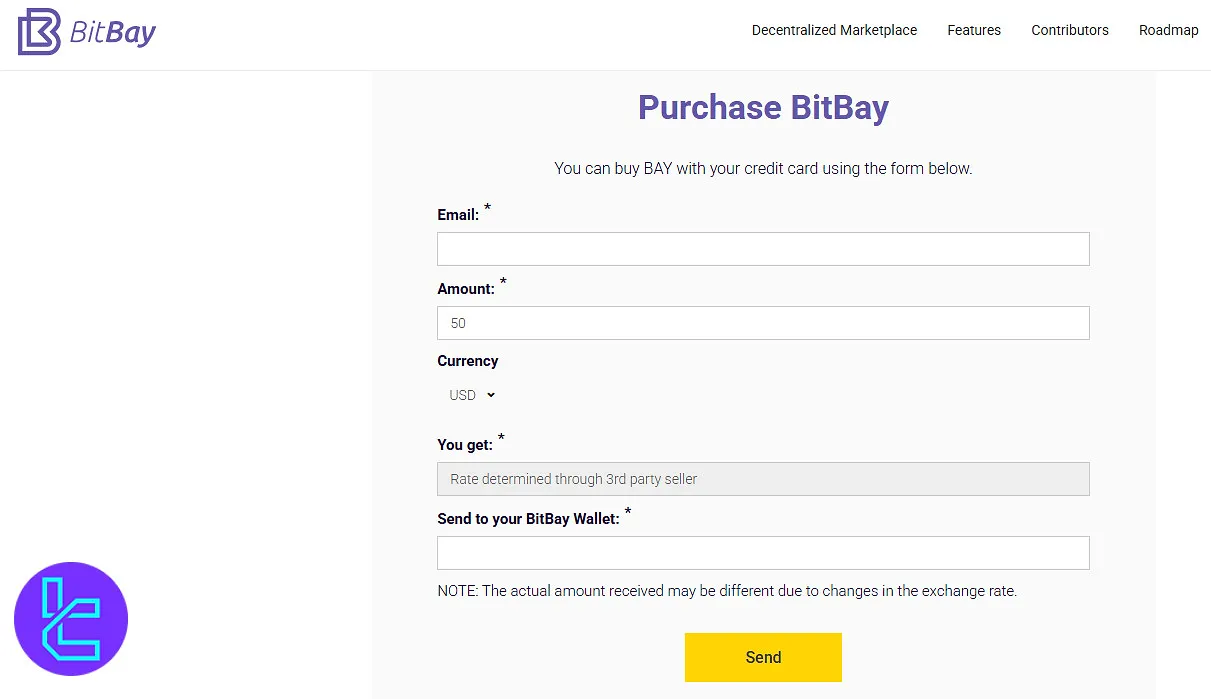Screen dimensions: 1211x699
Task: Click the disabled You get field
Action: click(763, 478)
